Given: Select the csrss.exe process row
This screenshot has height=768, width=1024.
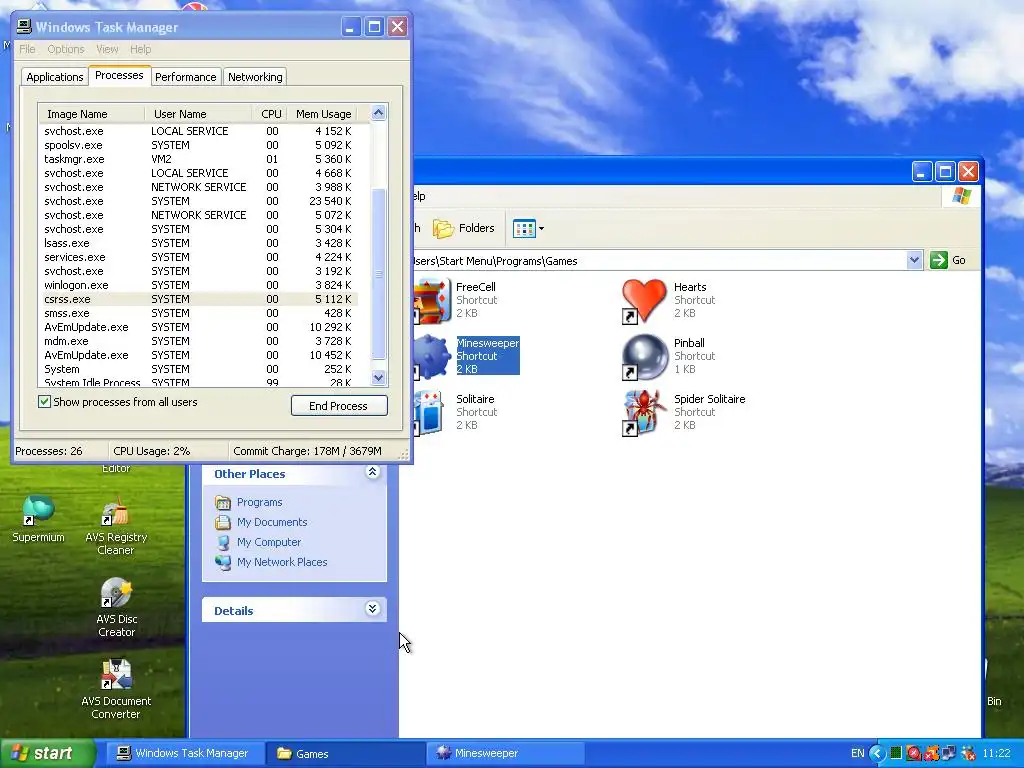Looking at the screenshot, I should (198, 299).
